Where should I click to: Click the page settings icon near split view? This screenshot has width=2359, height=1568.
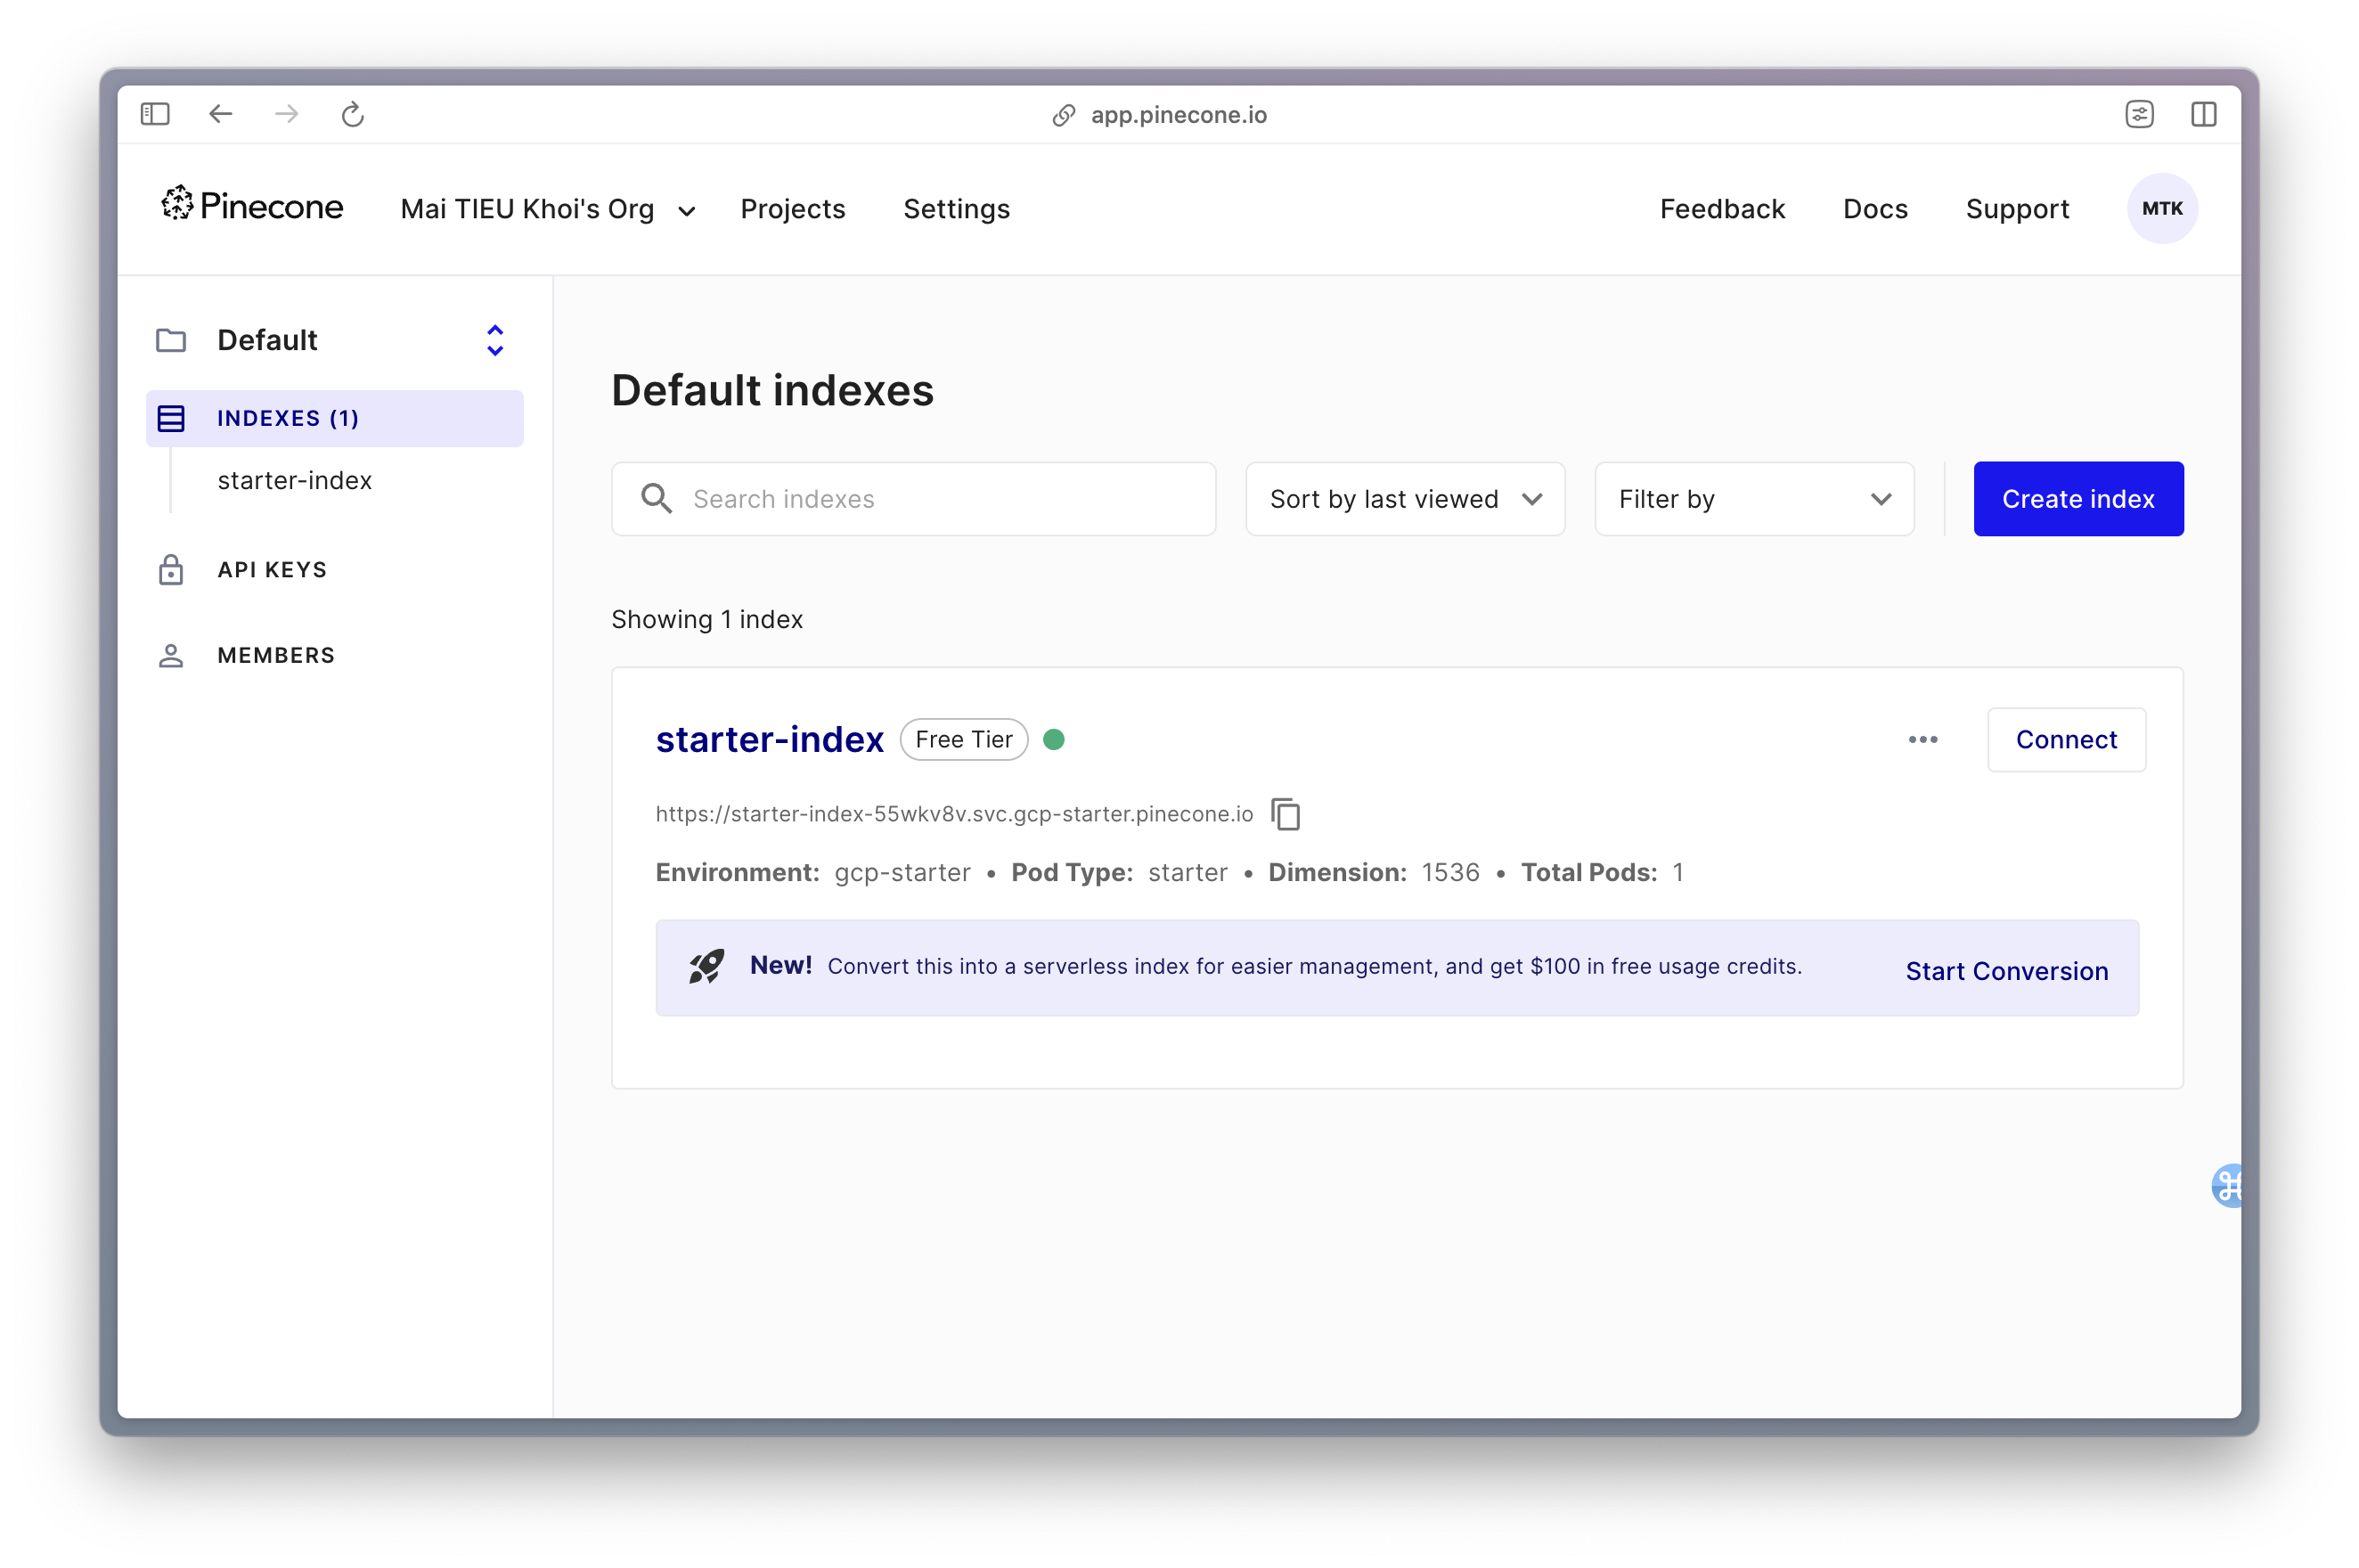coord(2139,114)
